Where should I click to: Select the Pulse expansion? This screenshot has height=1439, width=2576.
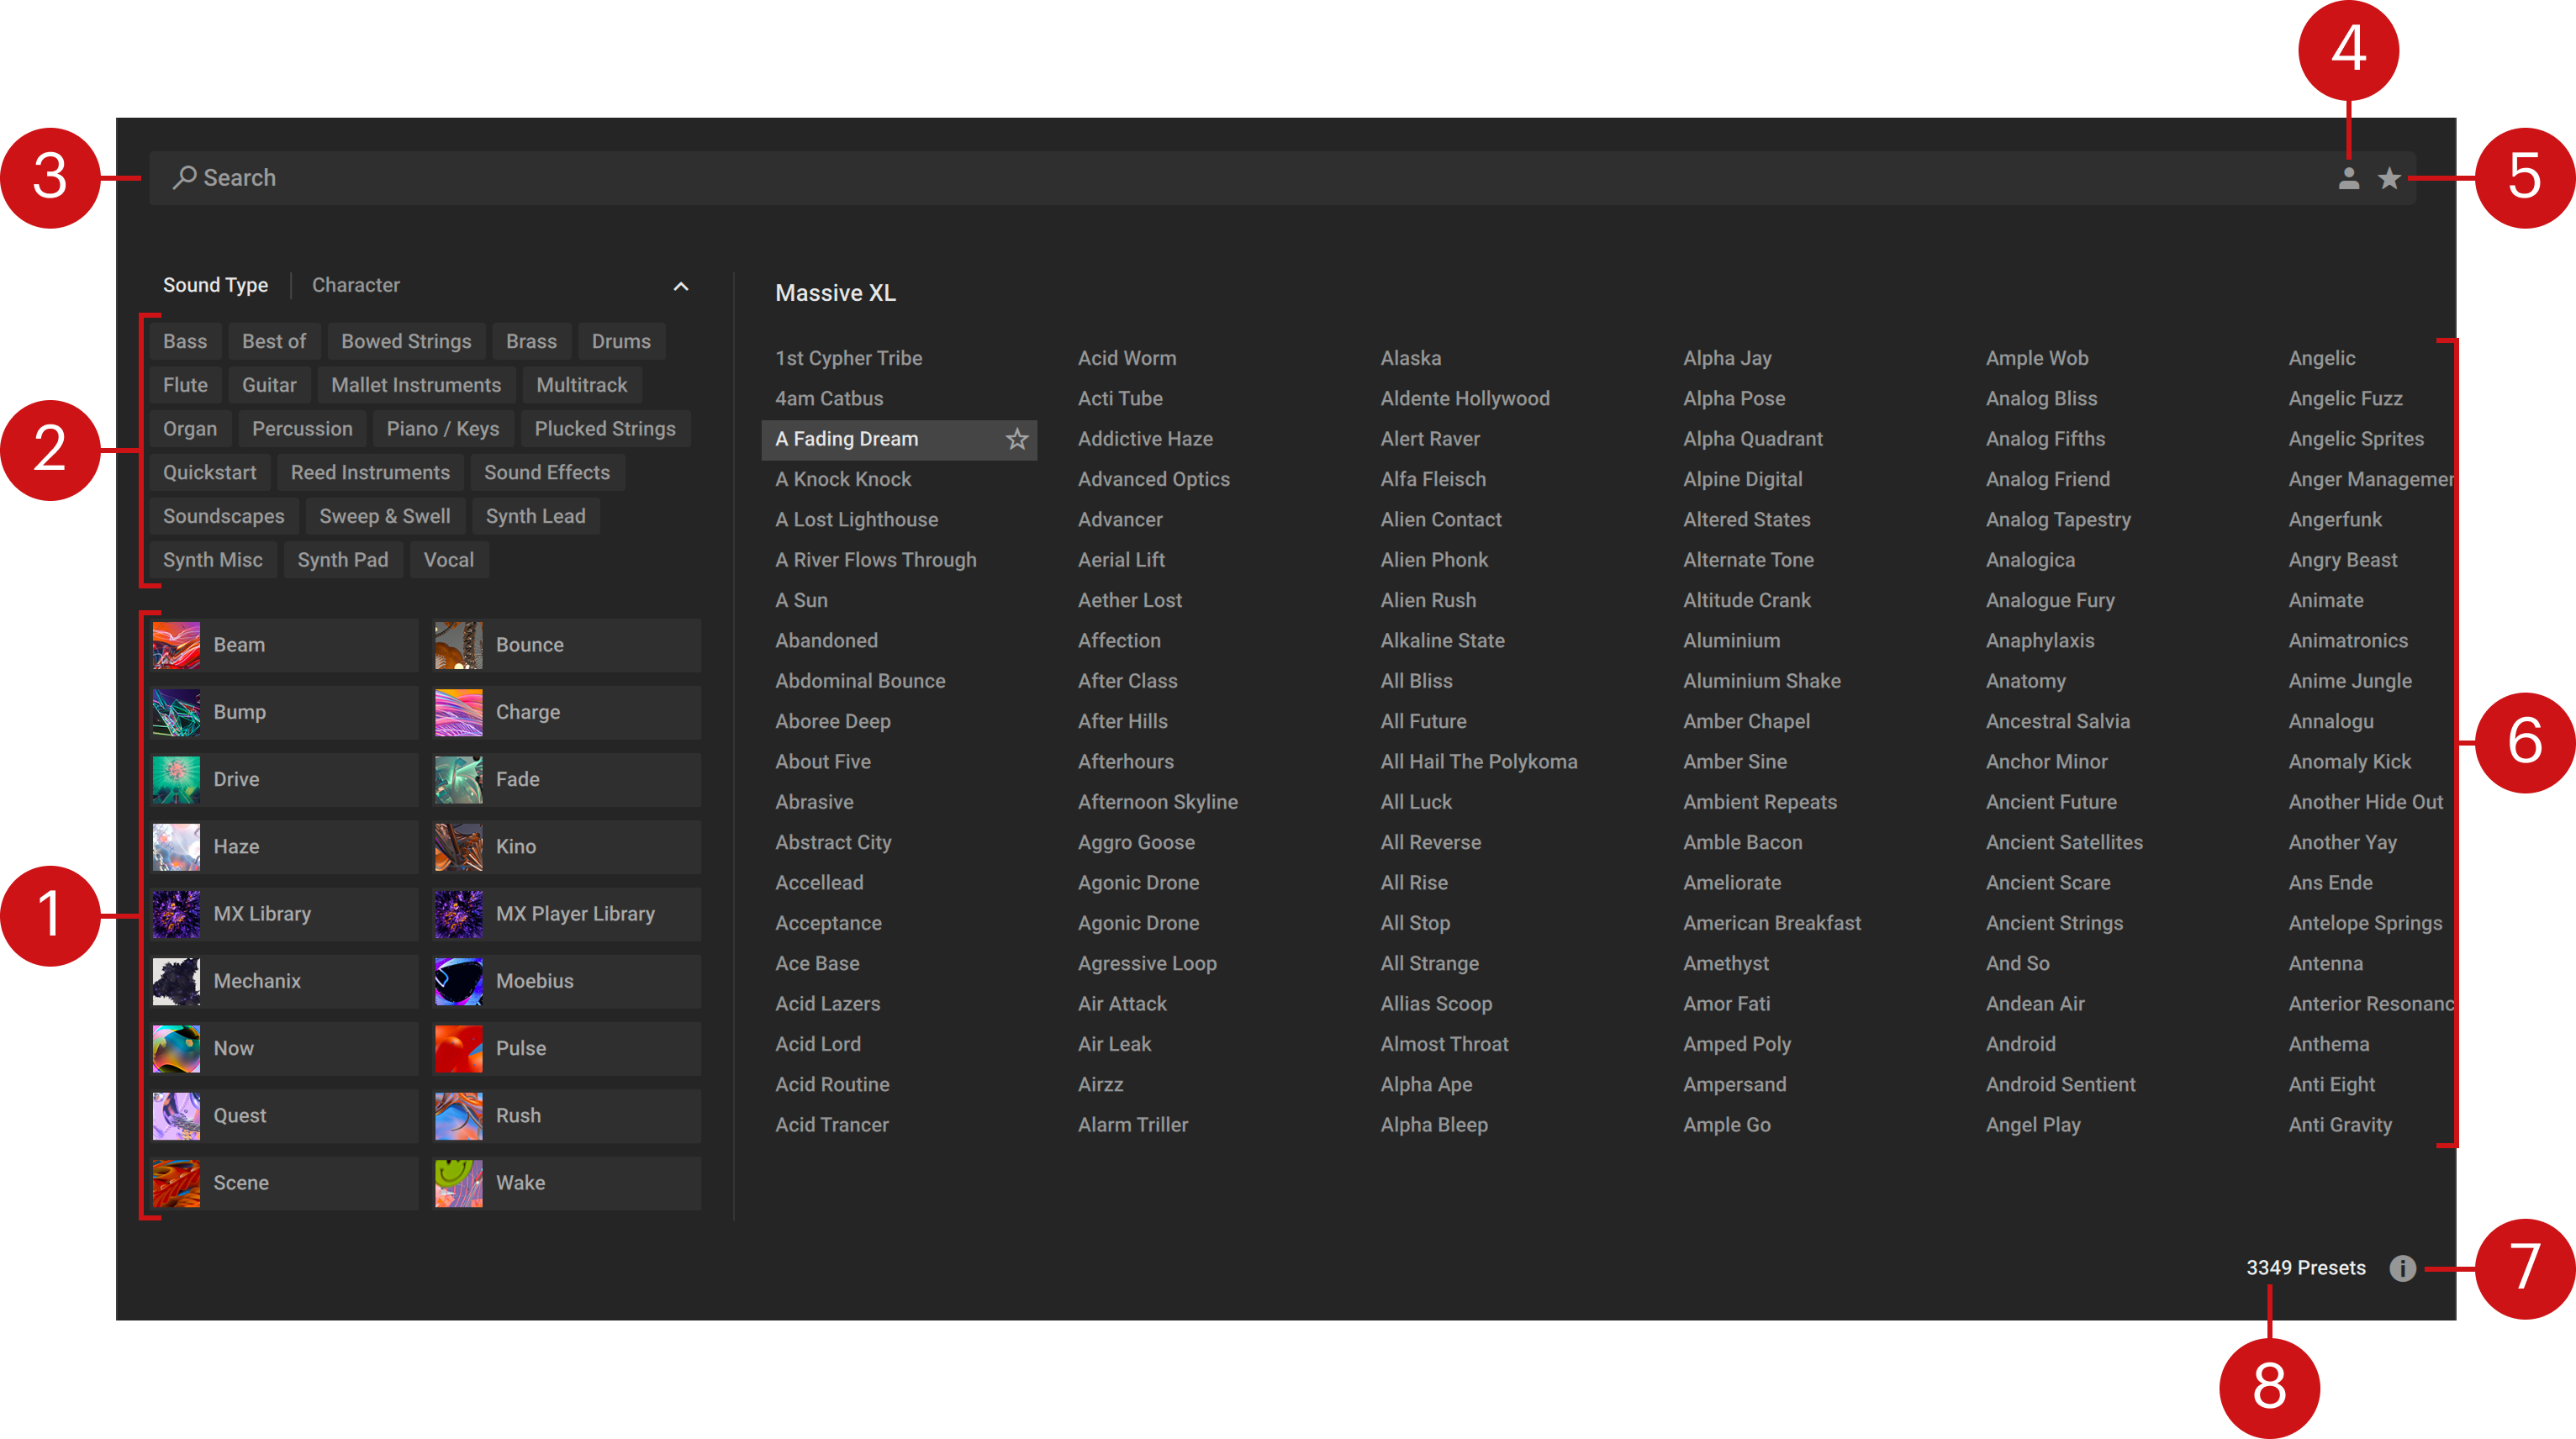pyautogui.click(x=567, y=1048)
